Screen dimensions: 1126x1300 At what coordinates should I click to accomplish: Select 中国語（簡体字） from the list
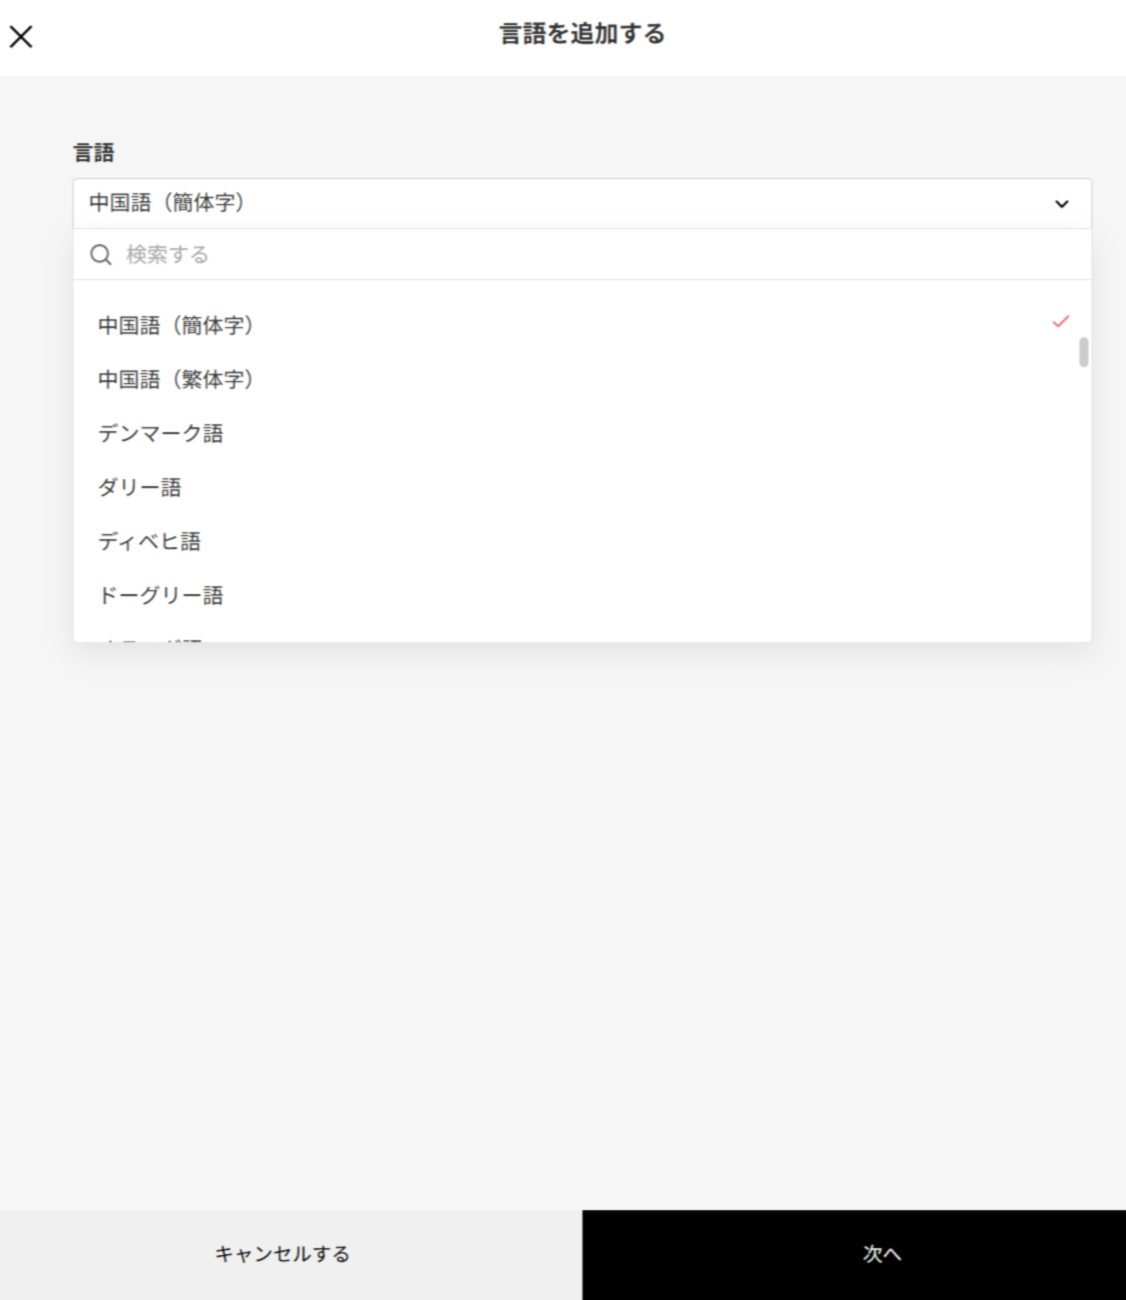tap(176, 326)
